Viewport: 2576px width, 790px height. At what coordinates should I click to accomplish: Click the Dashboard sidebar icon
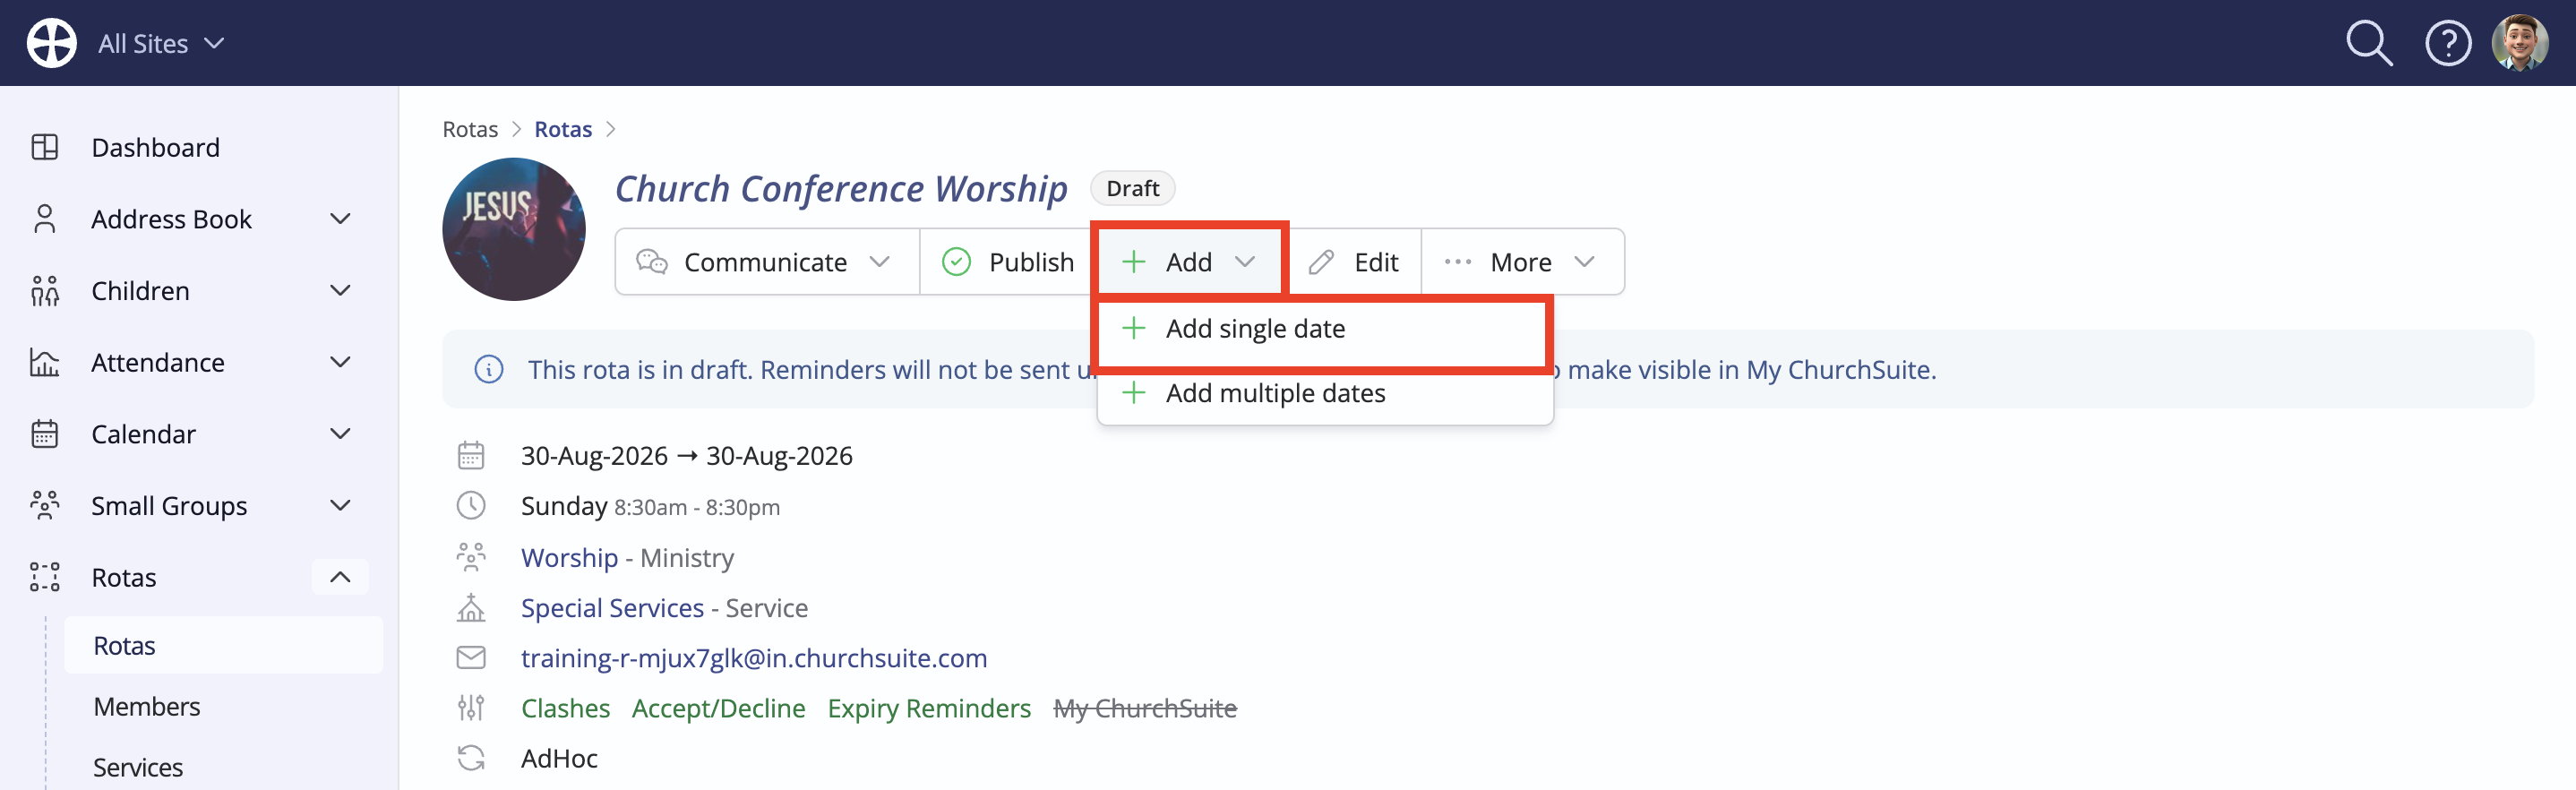pos(45,147)
